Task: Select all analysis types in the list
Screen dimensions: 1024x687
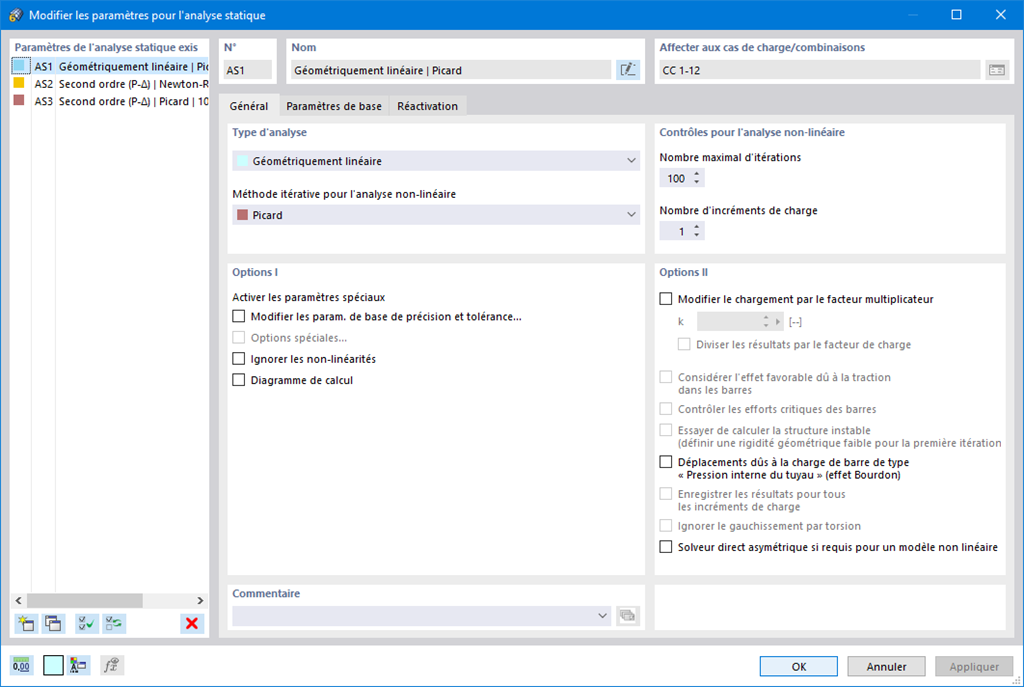Action: [x=86, y=623]
